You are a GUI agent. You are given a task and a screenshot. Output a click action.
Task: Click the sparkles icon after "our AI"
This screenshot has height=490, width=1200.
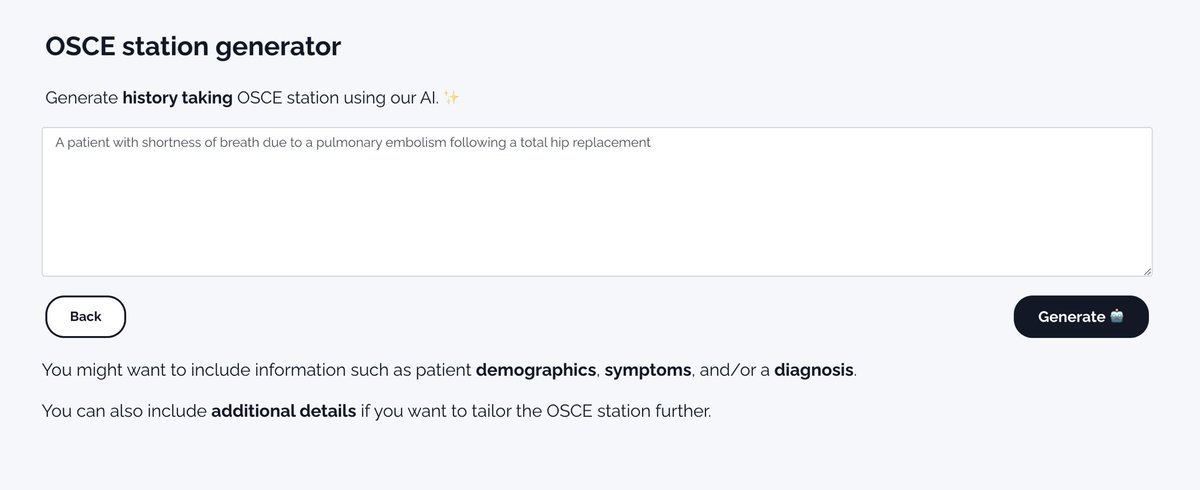(x=451, y=98)
